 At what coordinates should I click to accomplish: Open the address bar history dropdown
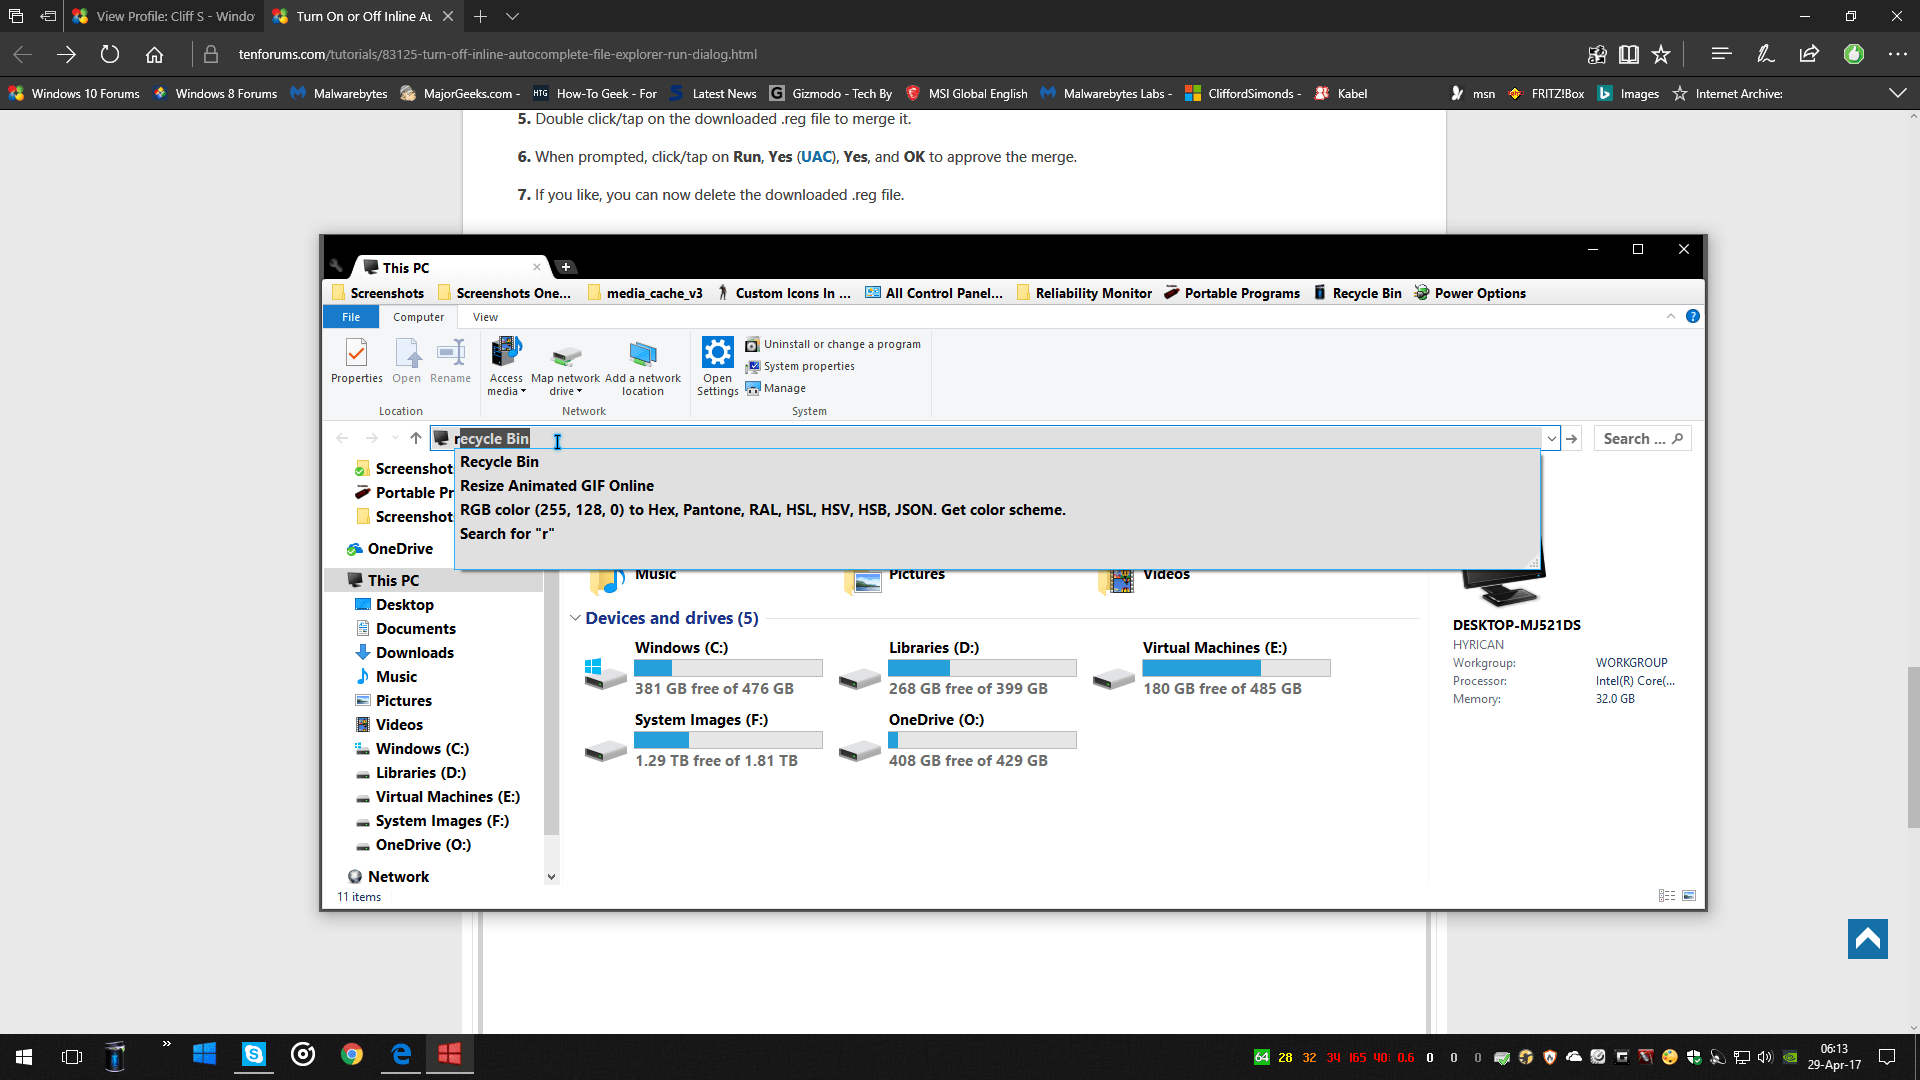[x=1550, y=438]
